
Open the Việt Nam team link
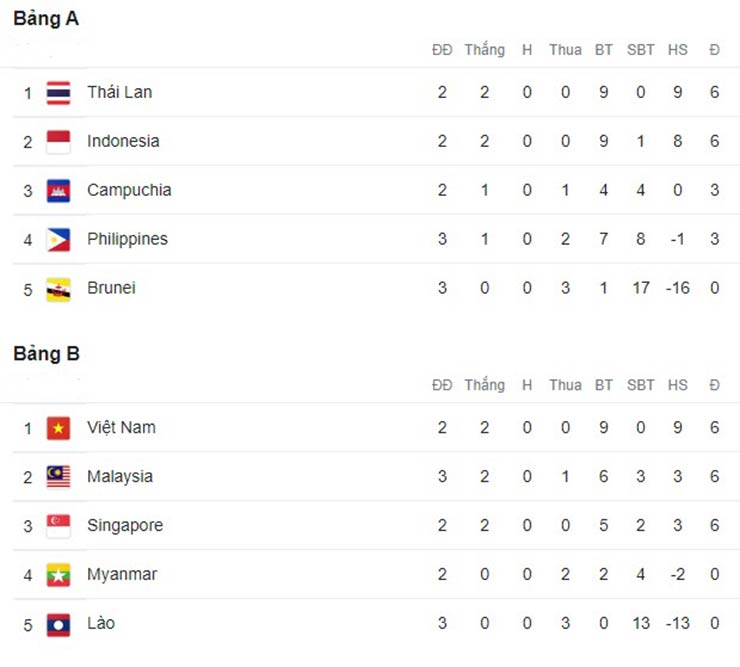click(120, 427)
